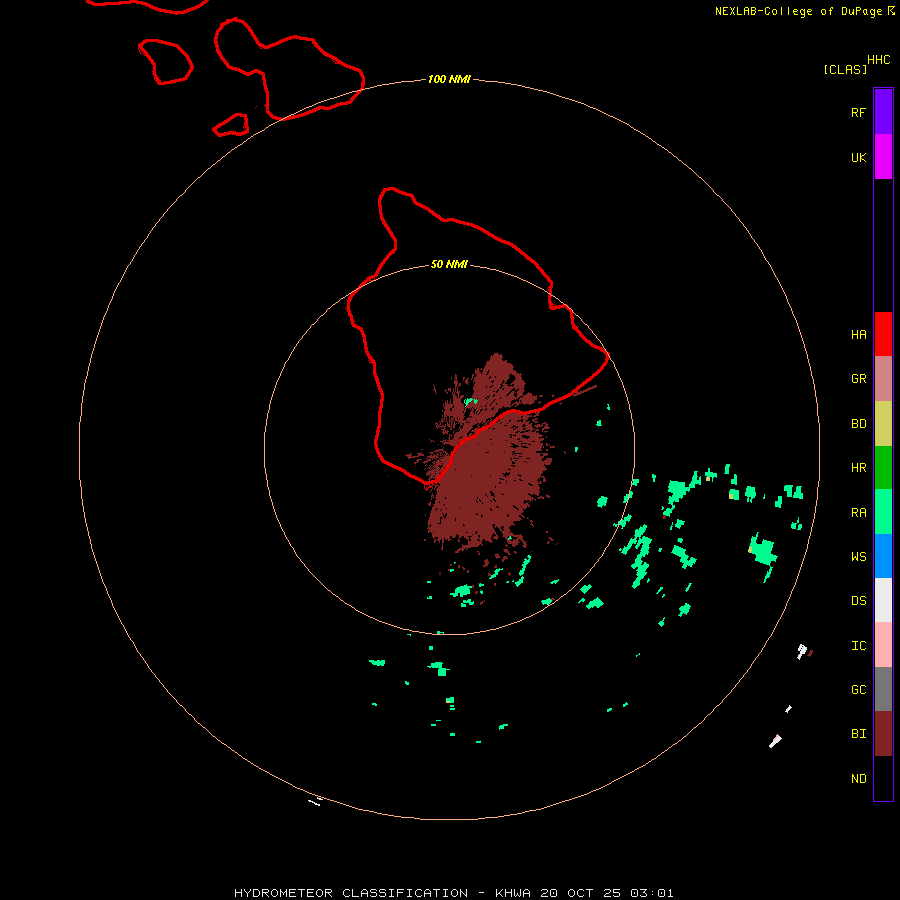
Task: Select the GC gray legend swatch
Action: [883, 689]
